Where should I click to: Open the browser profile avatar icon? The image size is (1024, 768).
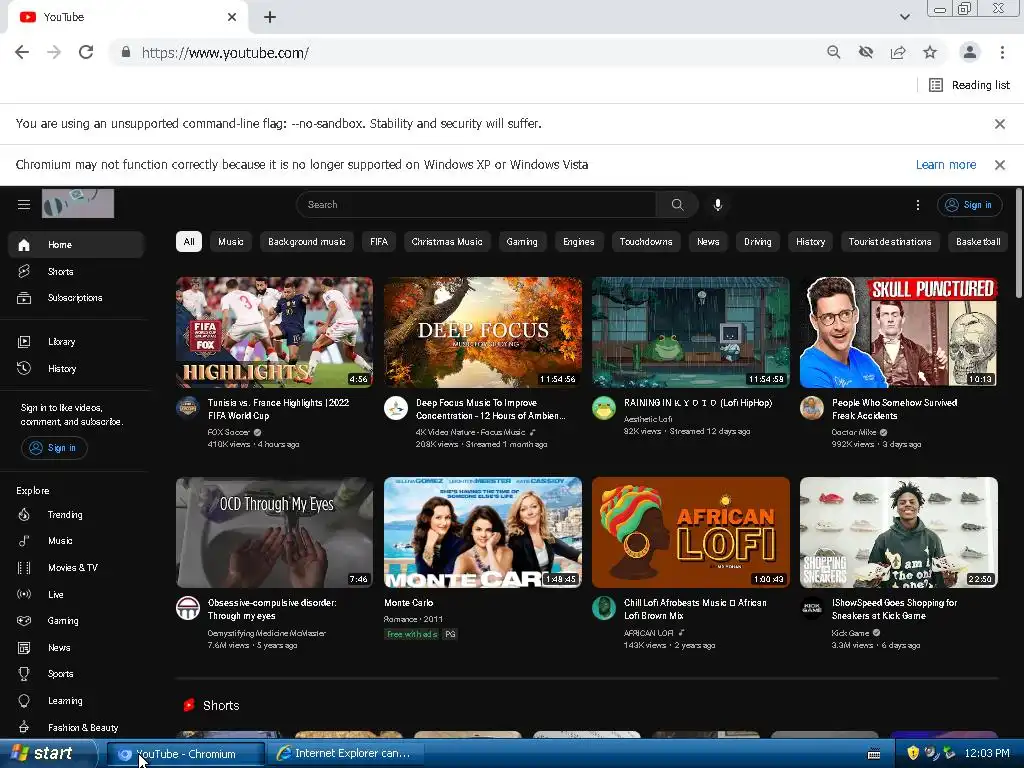(x=970, y=52)
